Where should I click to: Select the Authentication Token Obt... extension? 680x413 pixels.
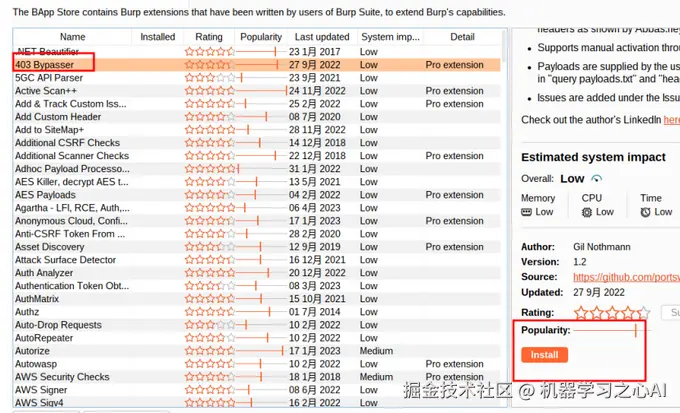point(257,285)
